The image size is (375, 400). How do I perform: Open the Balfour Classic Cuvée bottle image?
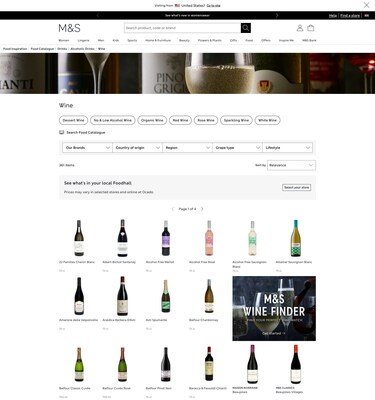click(79, 364)
